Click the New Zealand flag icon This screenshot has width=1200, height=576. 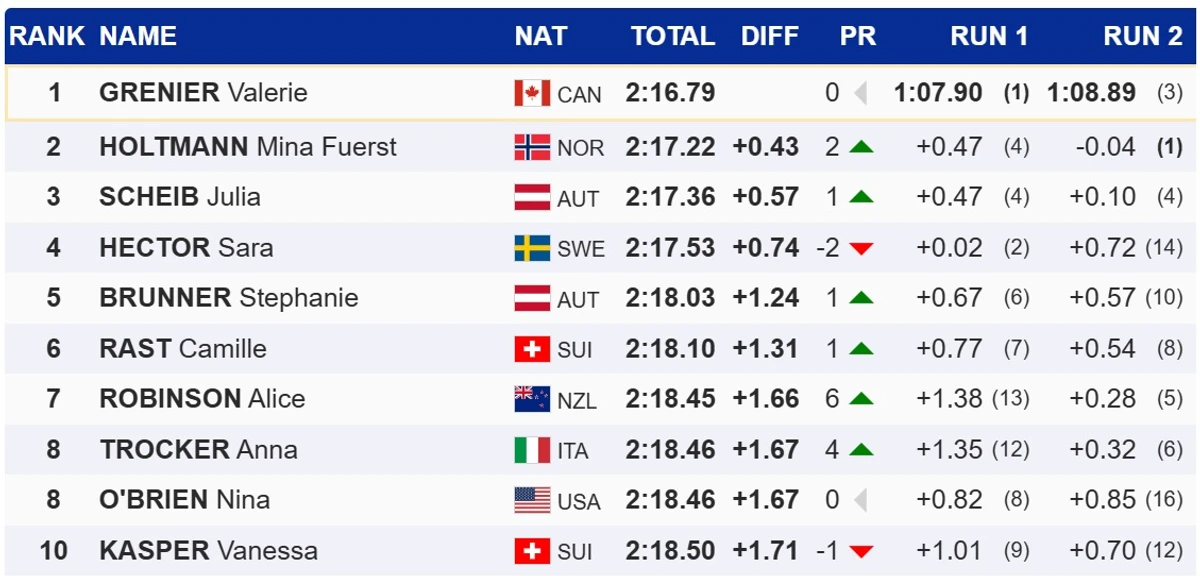[532, 399]
